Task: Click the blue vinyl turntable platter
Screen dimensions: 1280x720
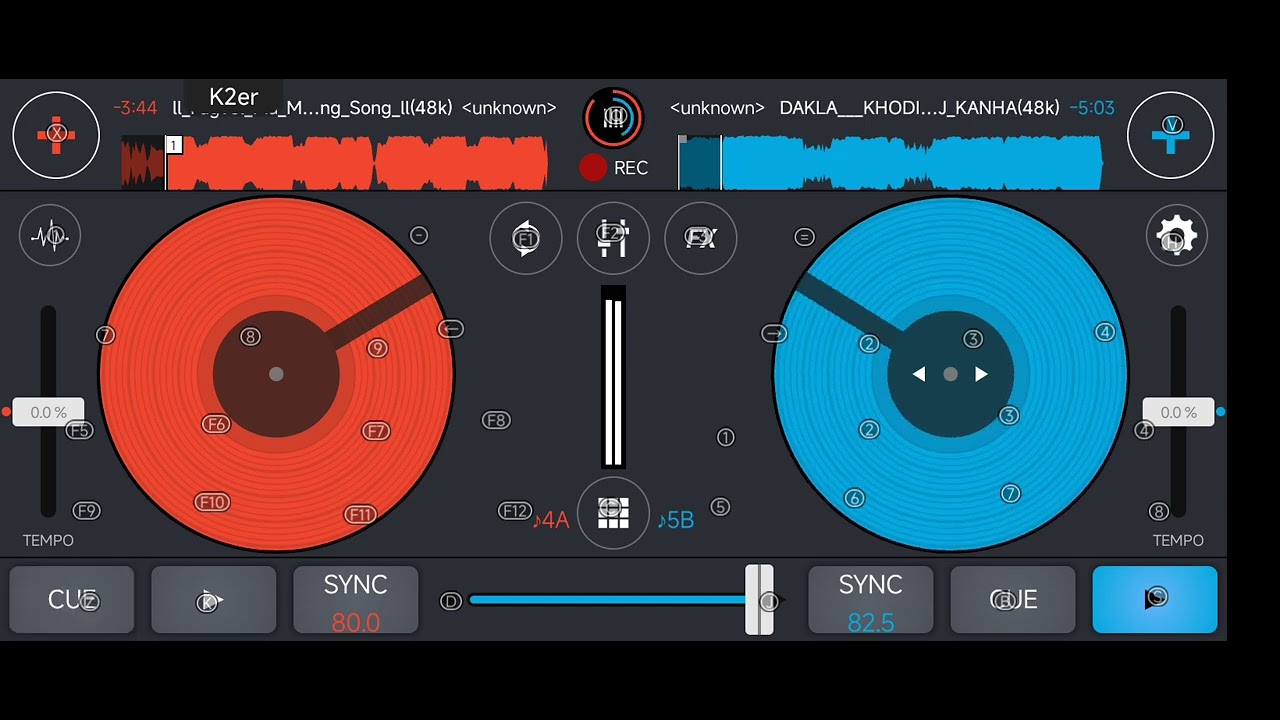Action: point(951,374)
